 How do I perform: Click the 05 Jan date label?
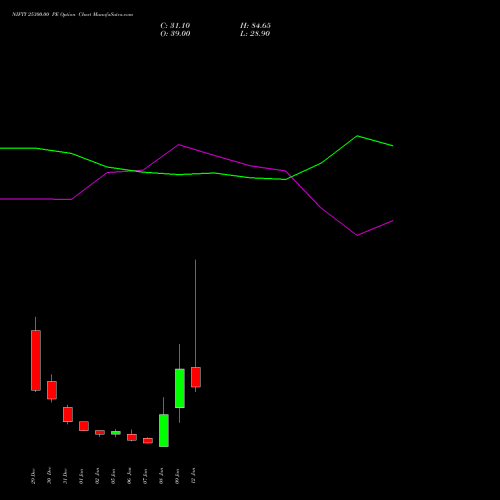click(113, 476)
